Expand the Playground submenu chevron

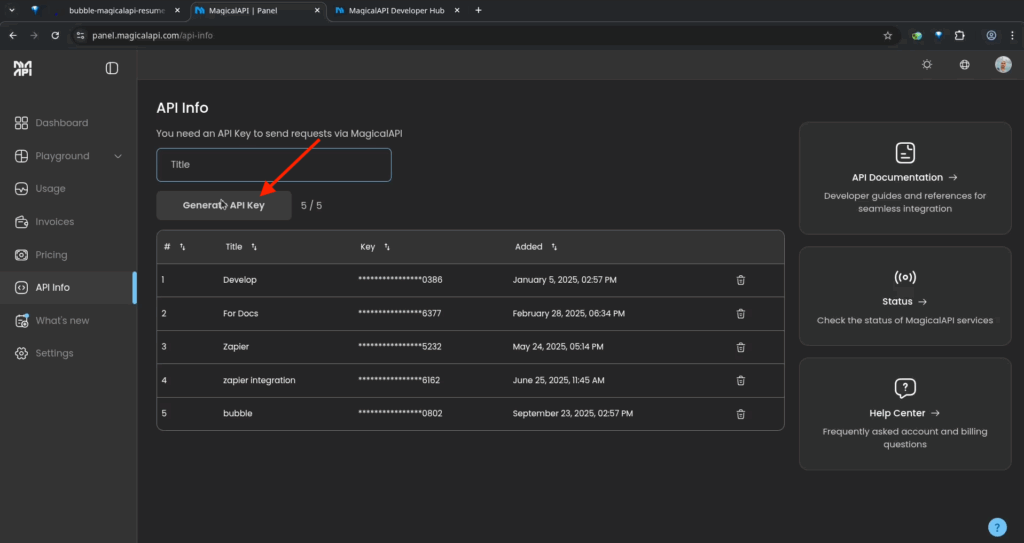(x=118, y=156)
